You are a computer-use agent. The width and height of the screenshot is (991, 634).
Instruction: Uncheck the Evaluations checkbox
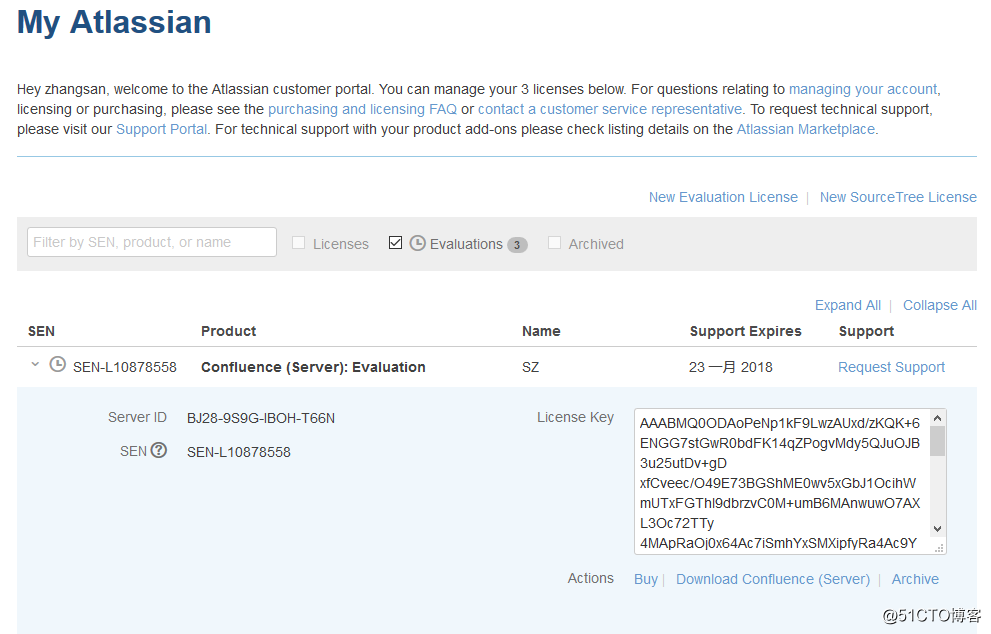point(396,243)
